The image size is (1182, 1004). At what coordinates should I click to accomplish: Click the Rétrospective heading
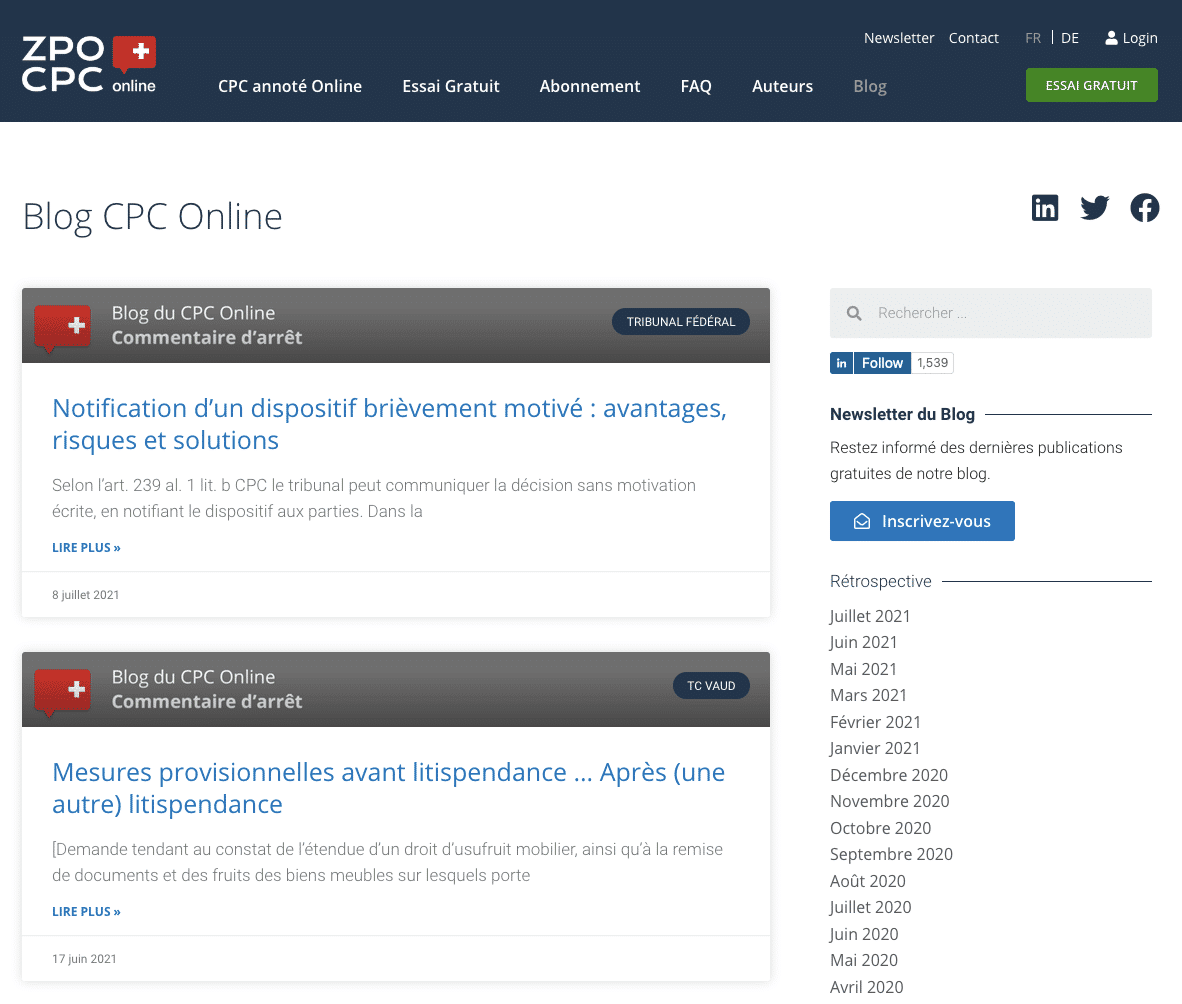coord(880,581)
